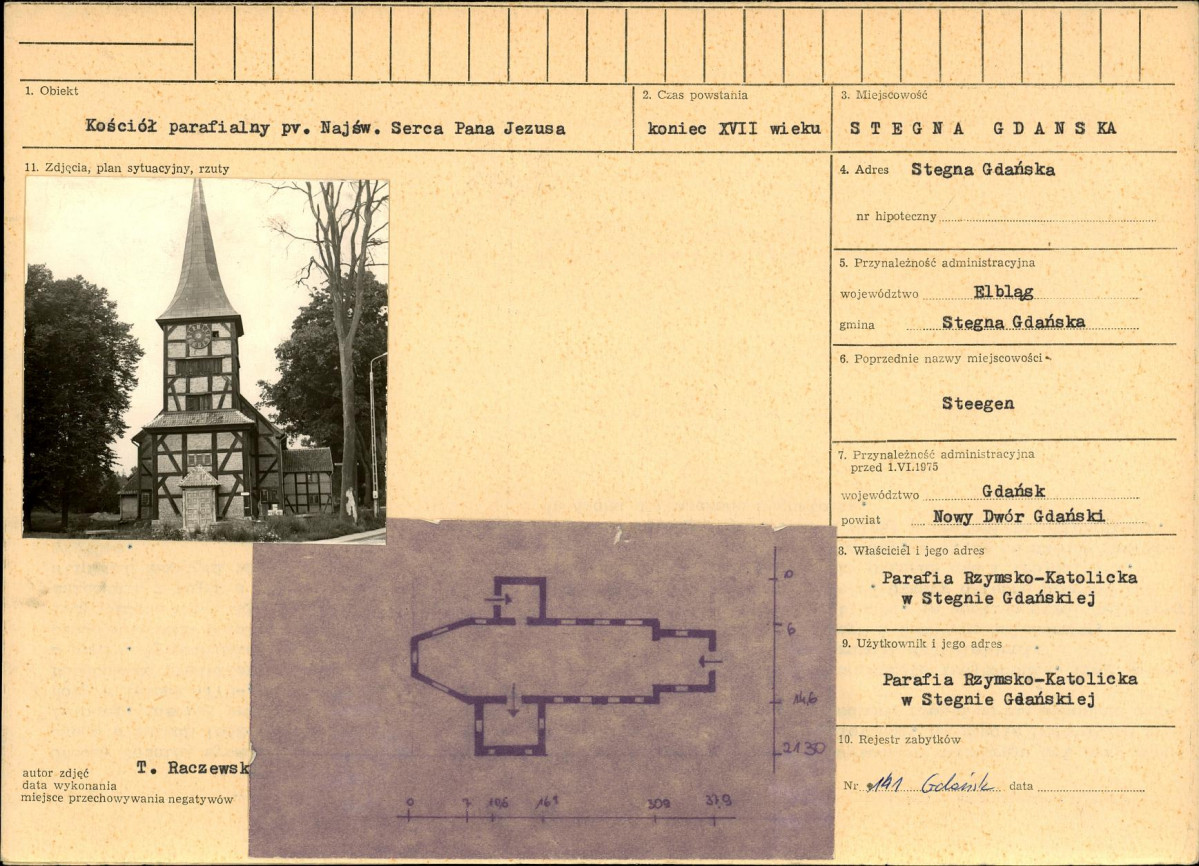Screen dimensions: 1199x866
Task: Click 'miejsce przechowywania negatywów' label
Action: (127, 799)
